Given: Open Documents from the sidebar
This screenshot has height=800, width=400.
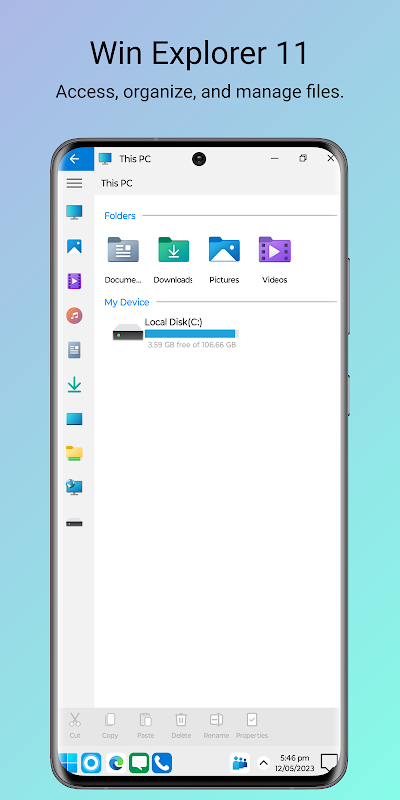Looking at the screenshot, I should coord(74,350).
